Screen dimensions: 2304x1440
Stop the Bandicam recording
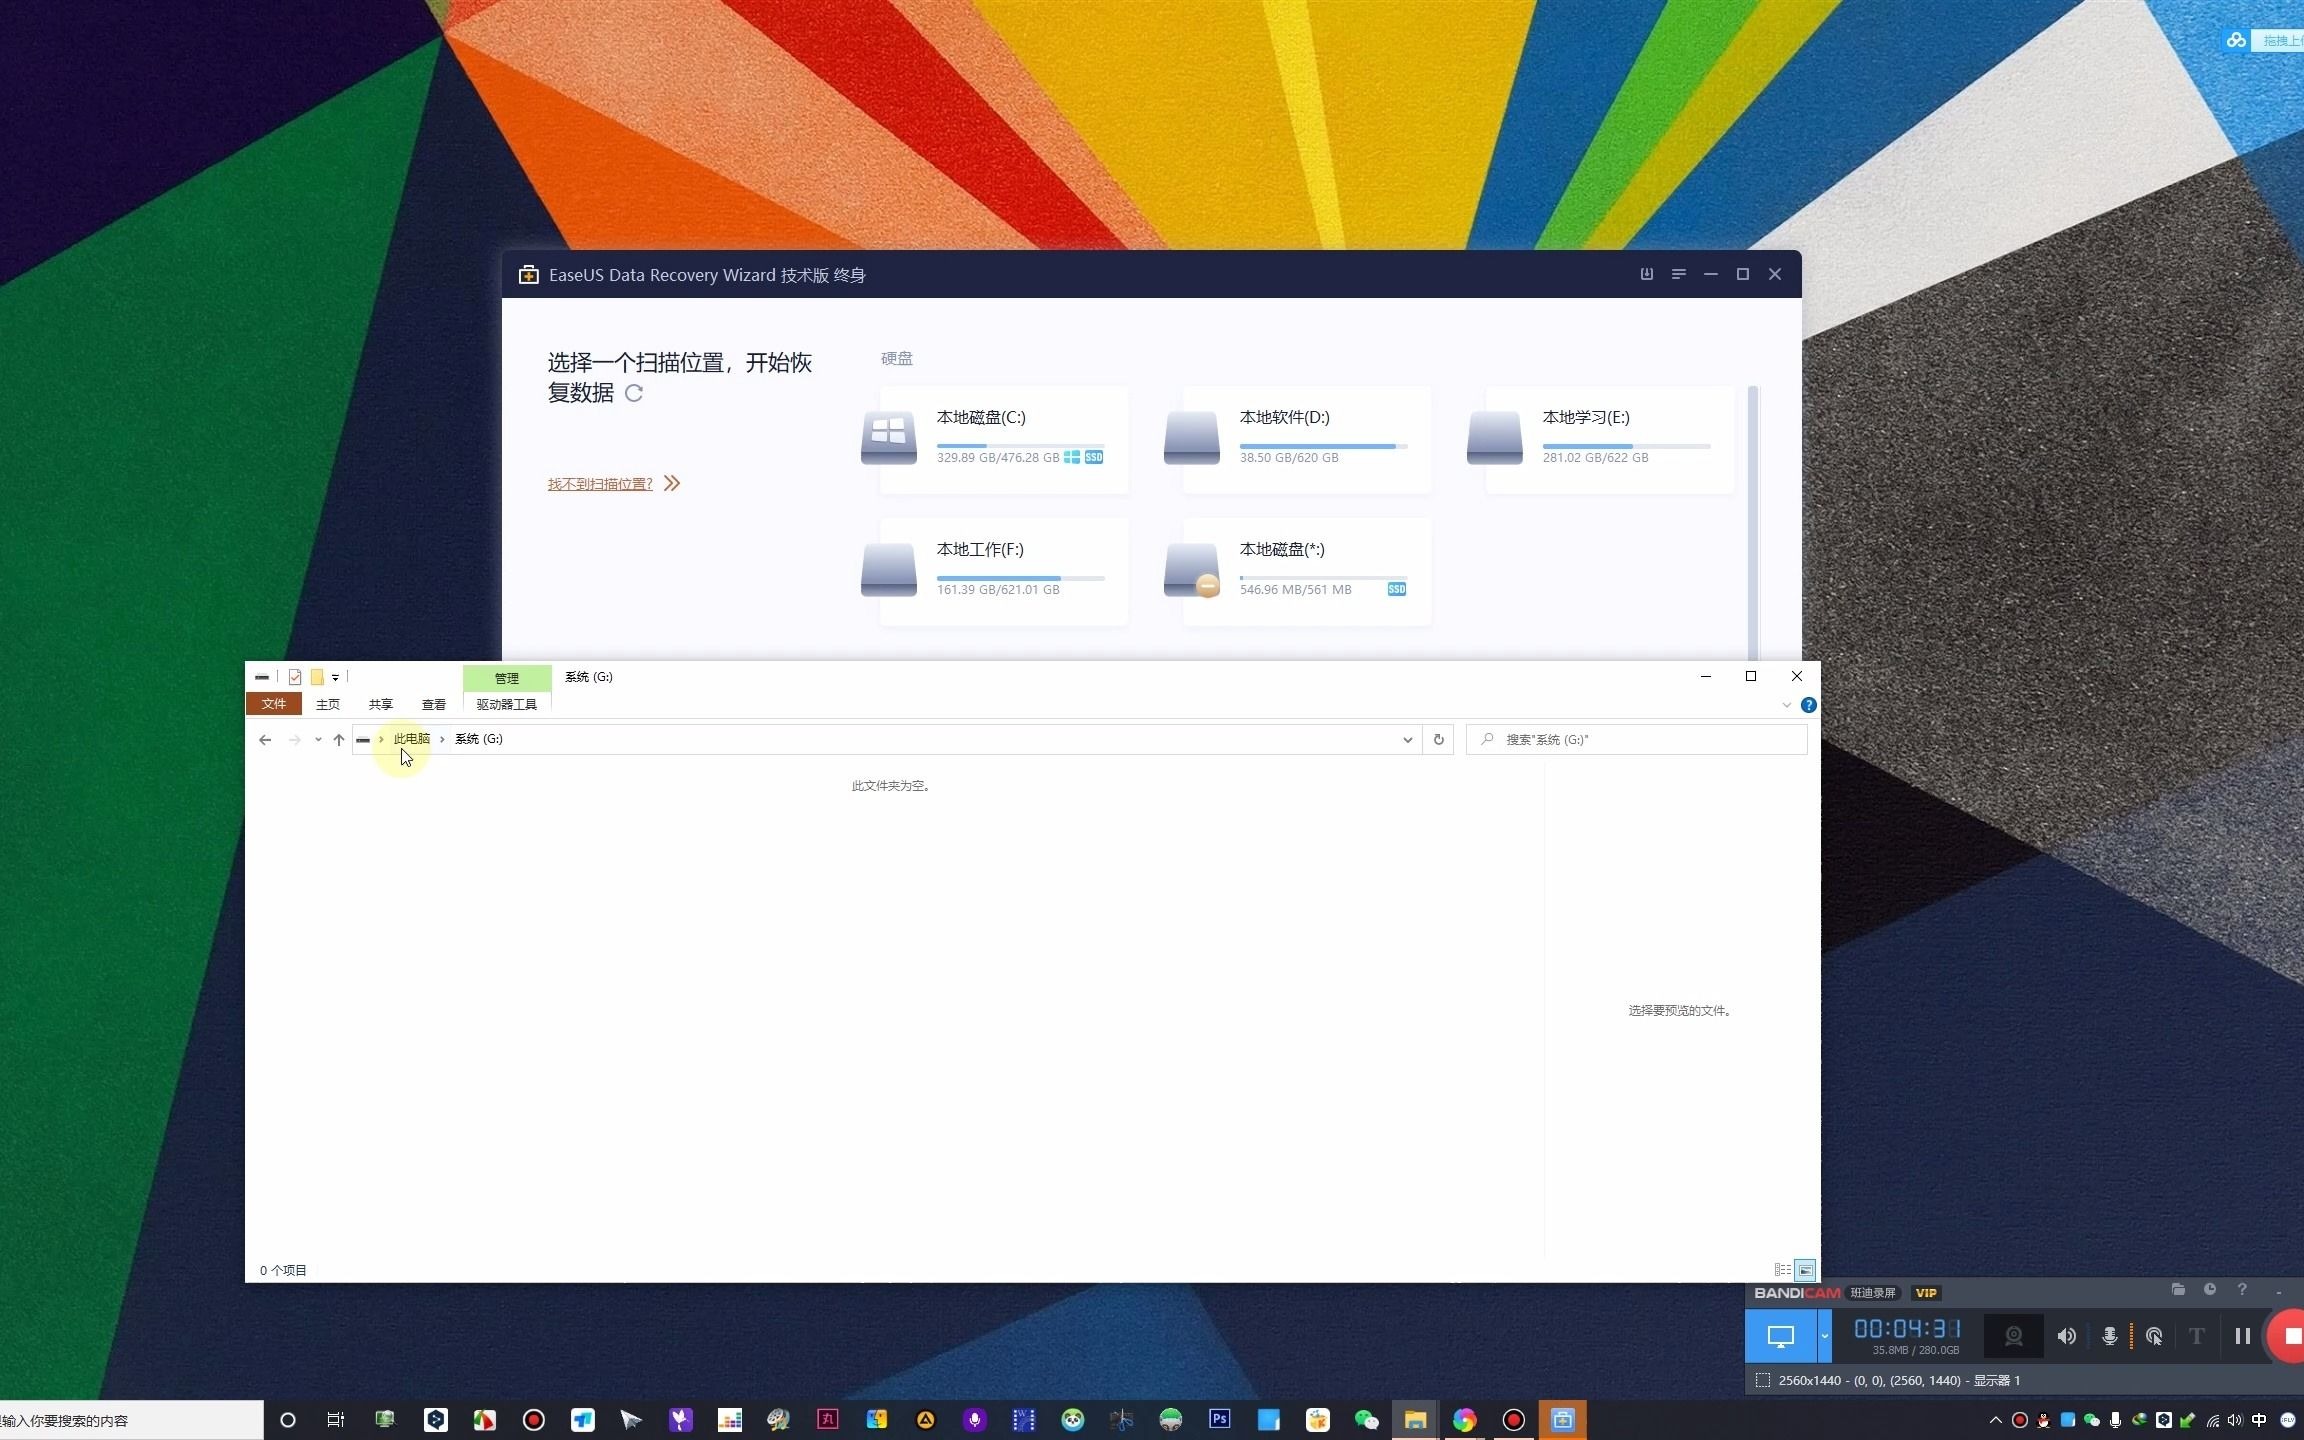[x=2287, y=1336]
